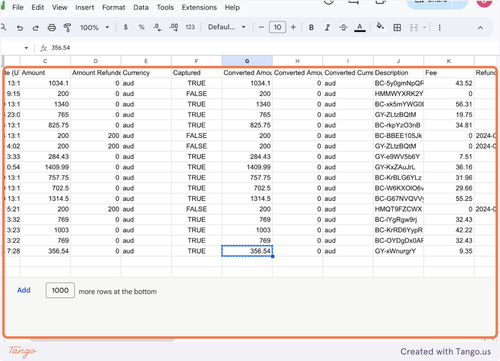This screenshot has width=500, height=361.
Task: Select description cell HMMWYXRK2Y
Action: tap(398, 94)
